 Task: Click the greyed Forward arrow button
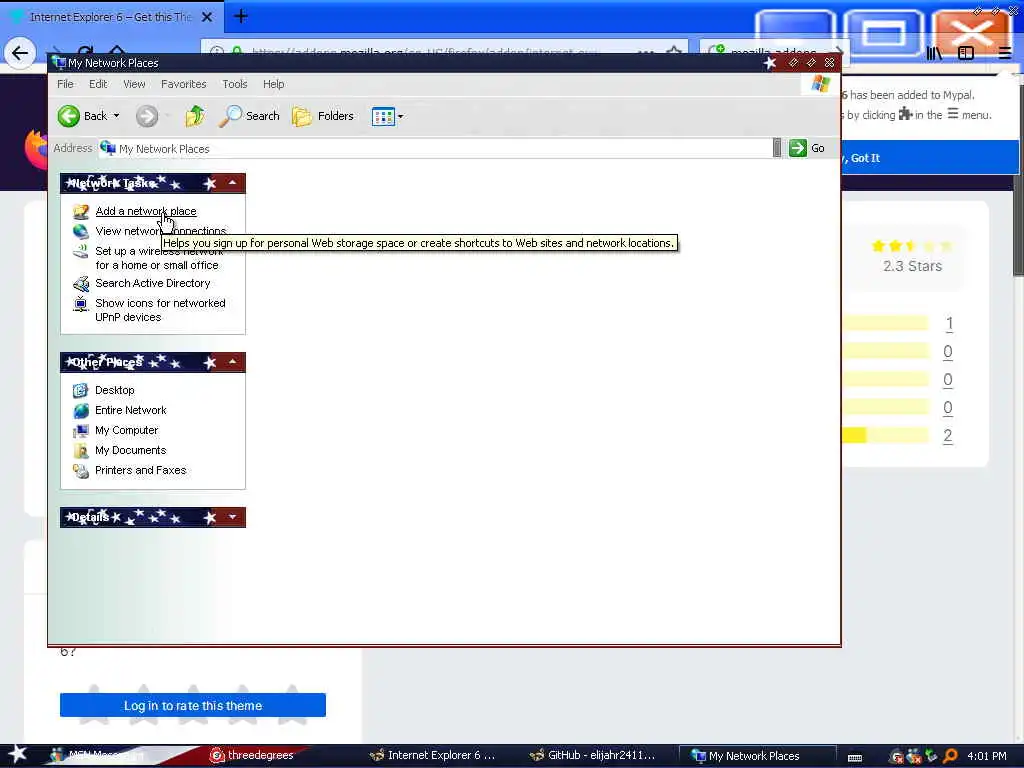click(x=147, y=116)
